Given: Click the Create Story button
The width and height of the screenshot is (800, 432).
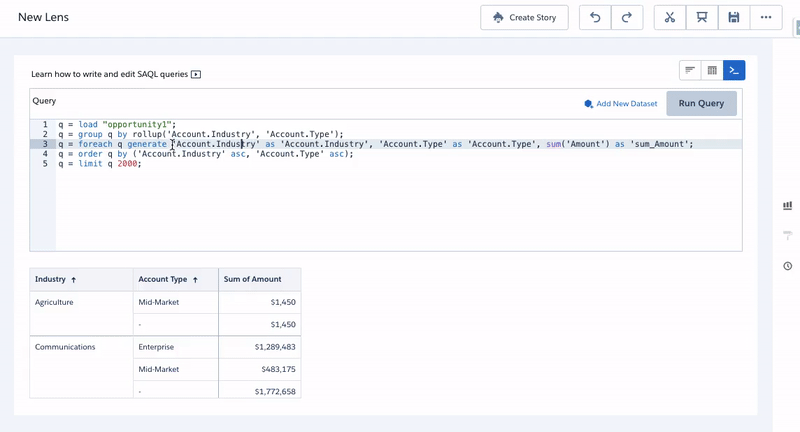Looking at the screenshot, I should point(524,17).
